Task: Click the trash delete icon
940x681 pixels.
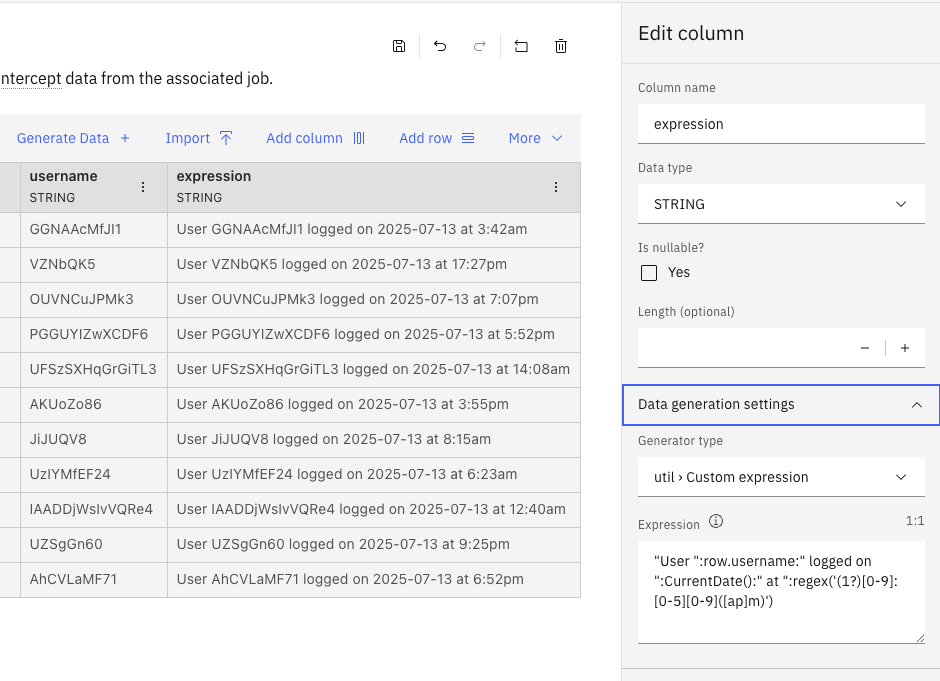Action: coord(561,46)
